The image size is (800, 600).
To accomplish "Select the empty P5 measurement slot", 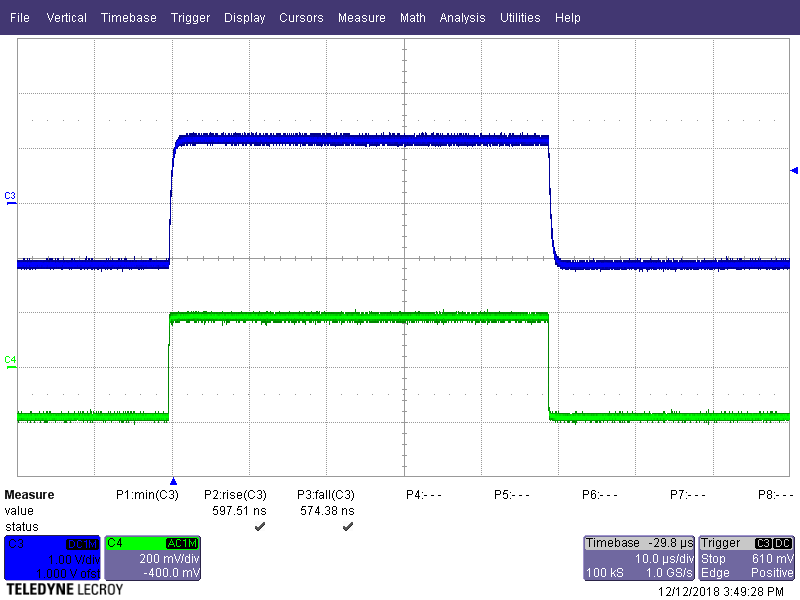I will click(x=512, y=495).
